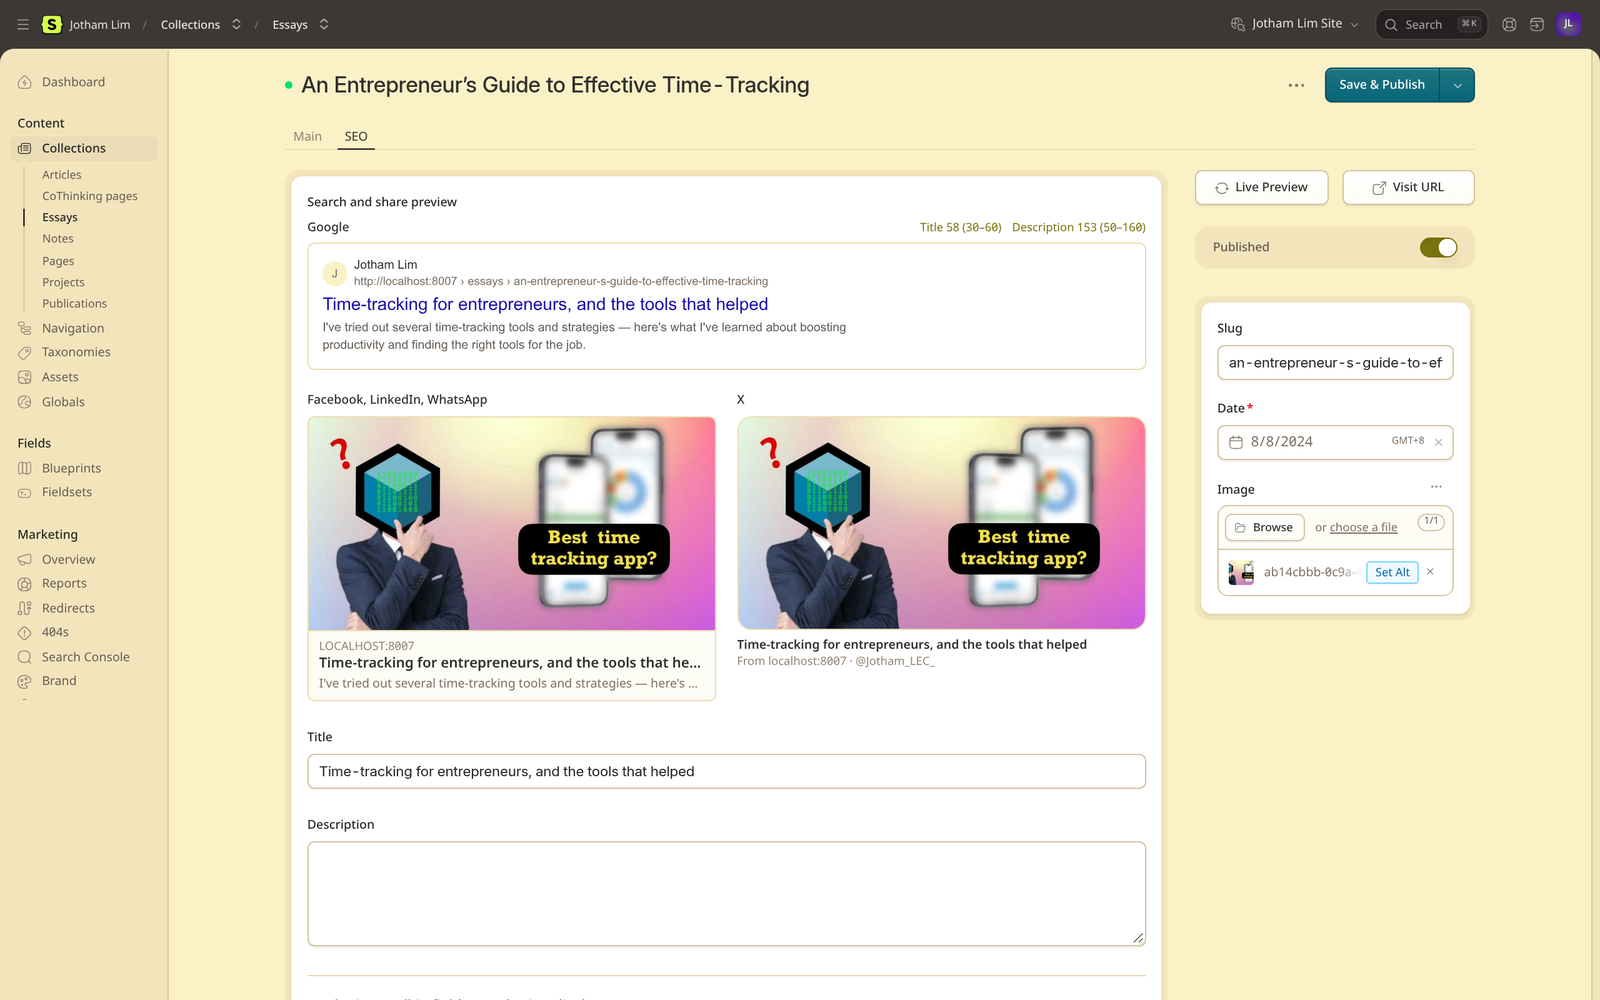Open the Collections breadcrumb switcher
Screen dimensions: 1600x1000
point(237,24)
